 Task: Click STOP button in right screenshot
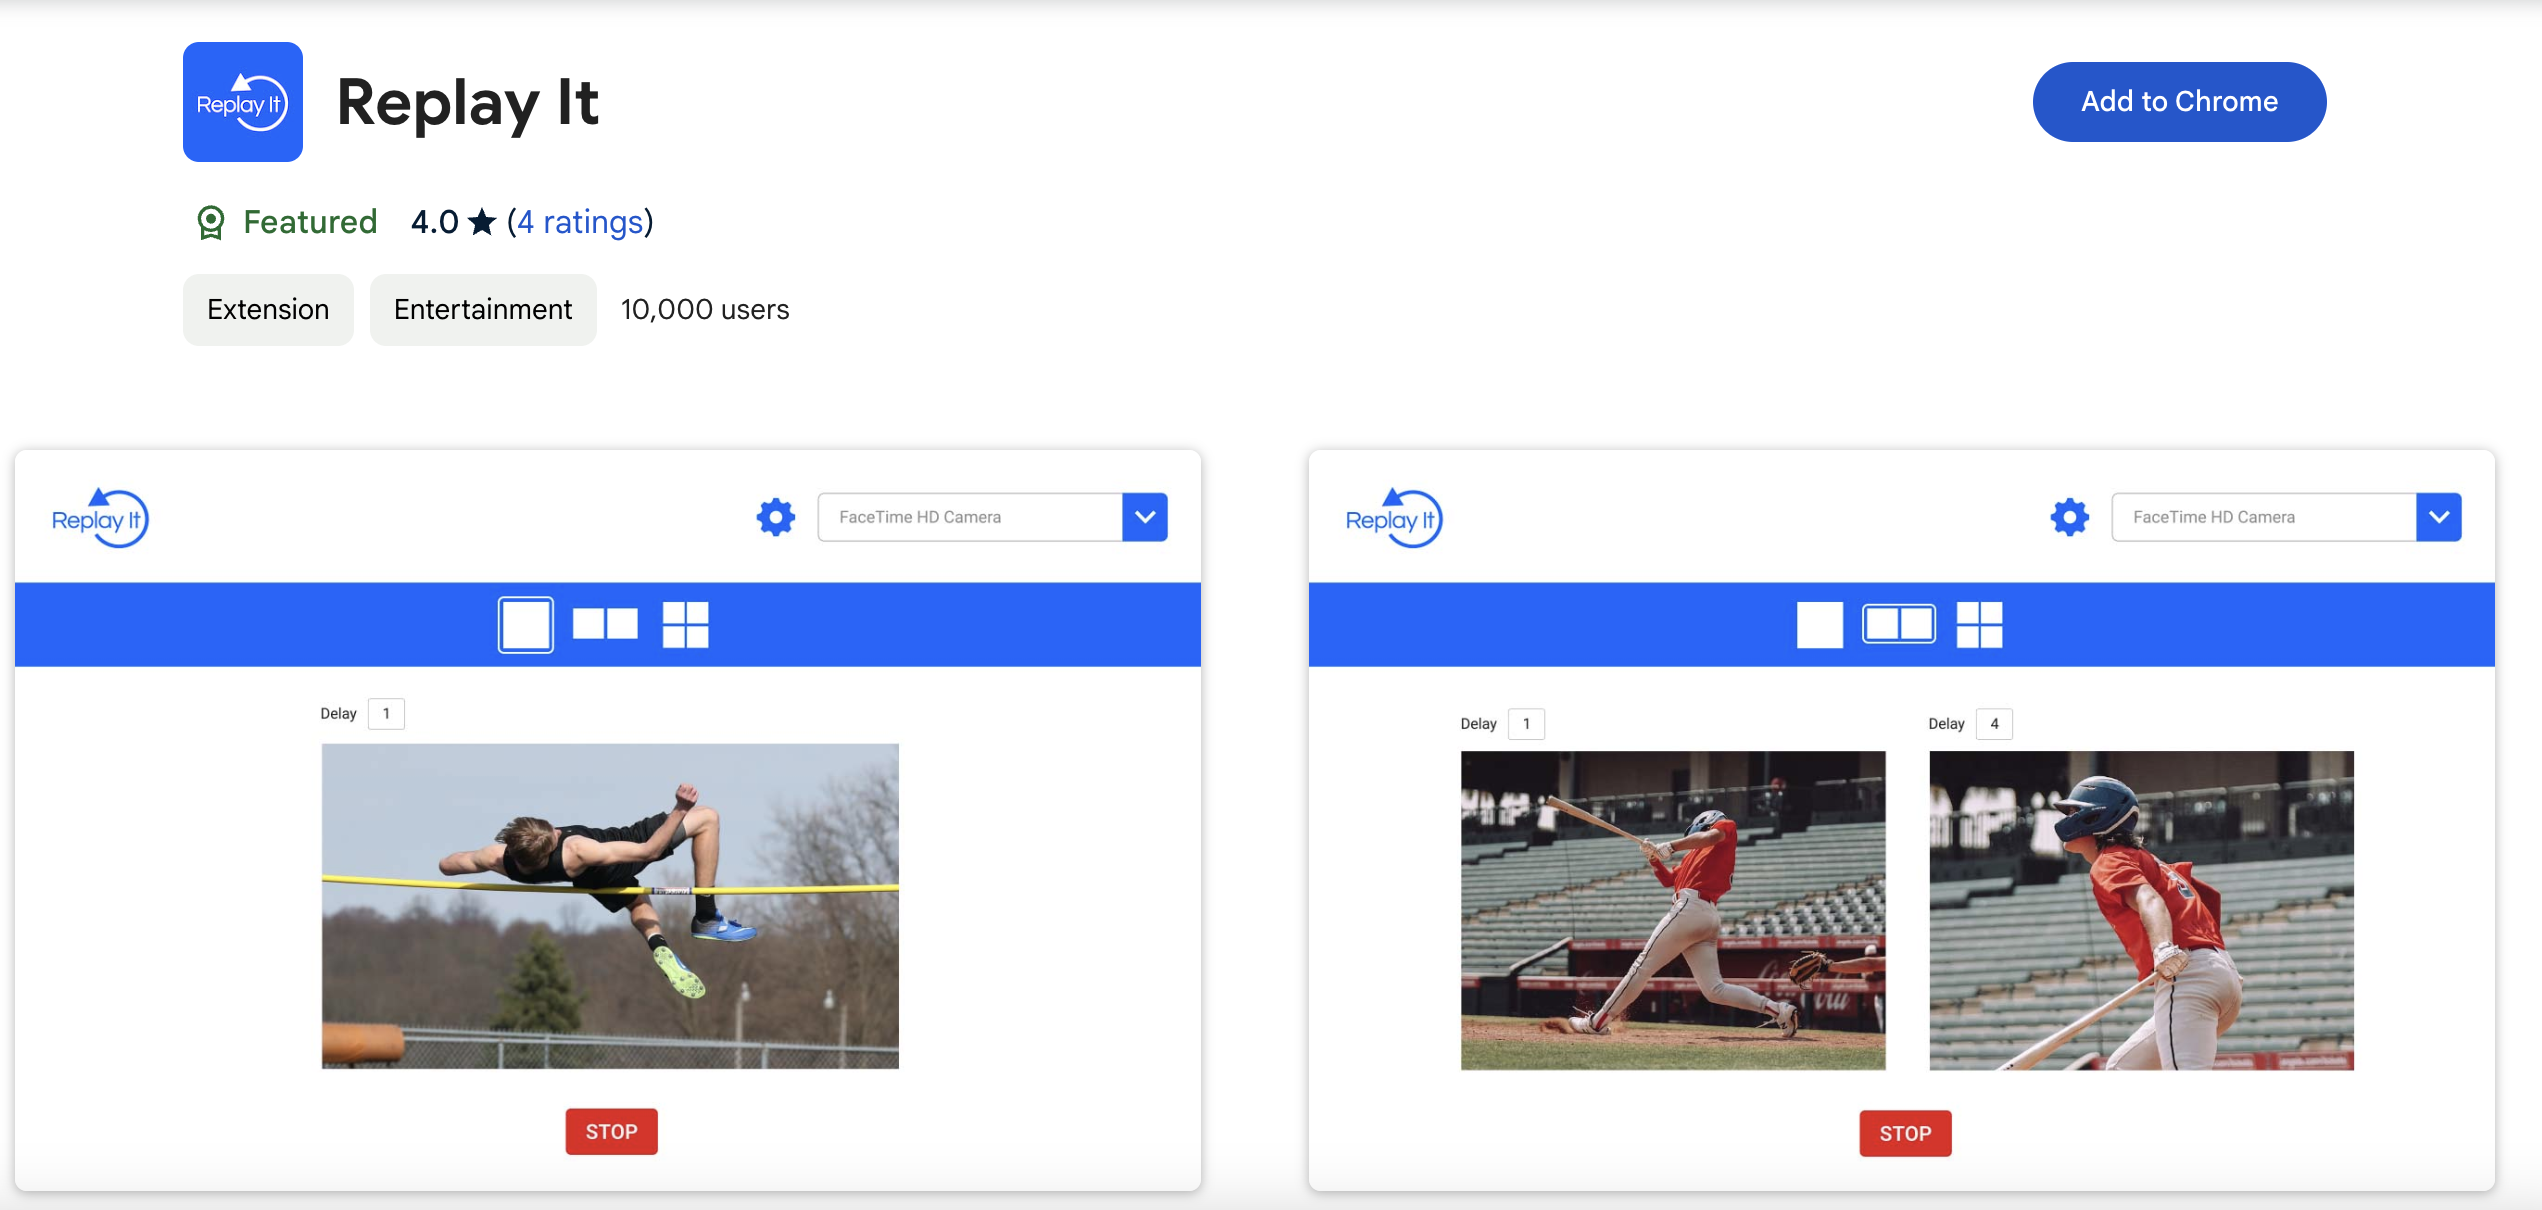1906,1134
